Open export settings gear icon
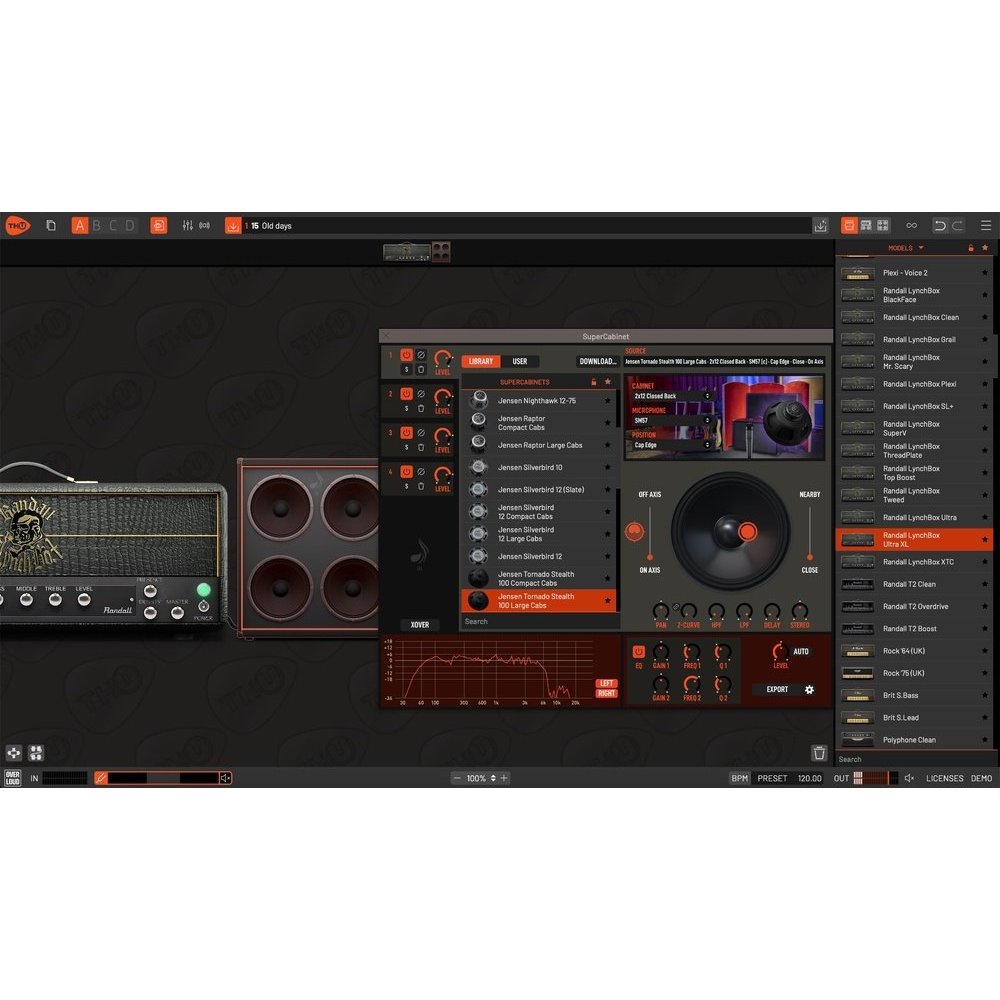Image resolution: width=1000 pixels, height=1000 pixels. [809, 689]
